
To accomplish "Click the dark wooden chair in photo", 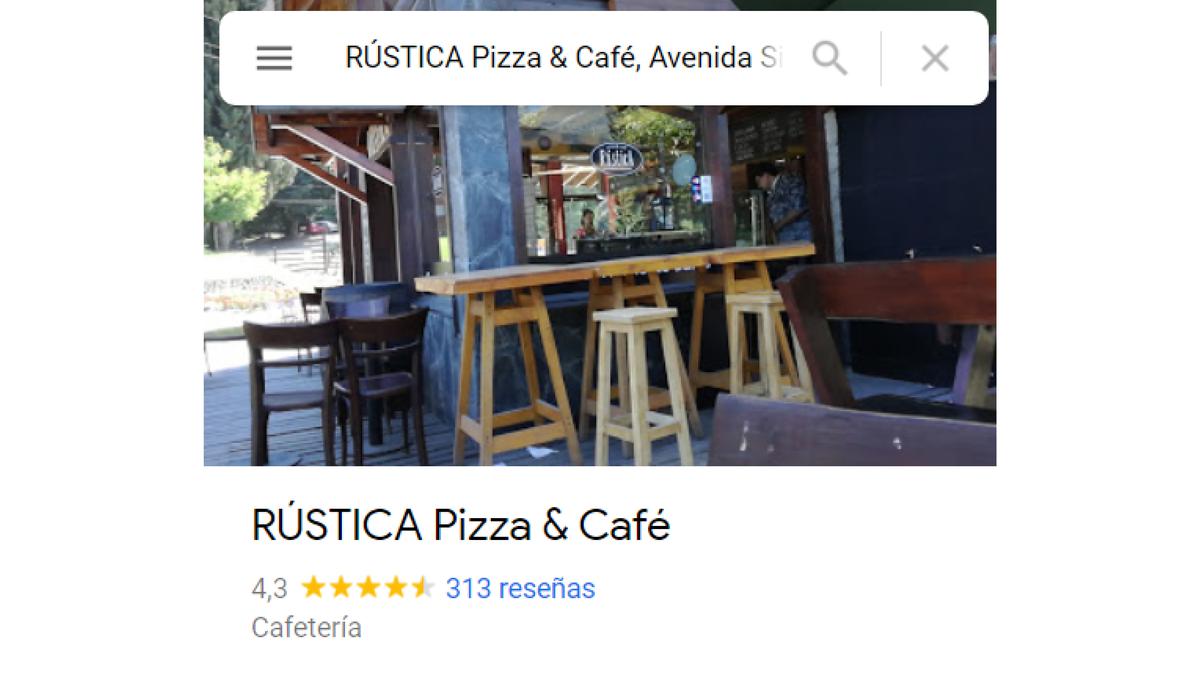I will pos(382,385).
